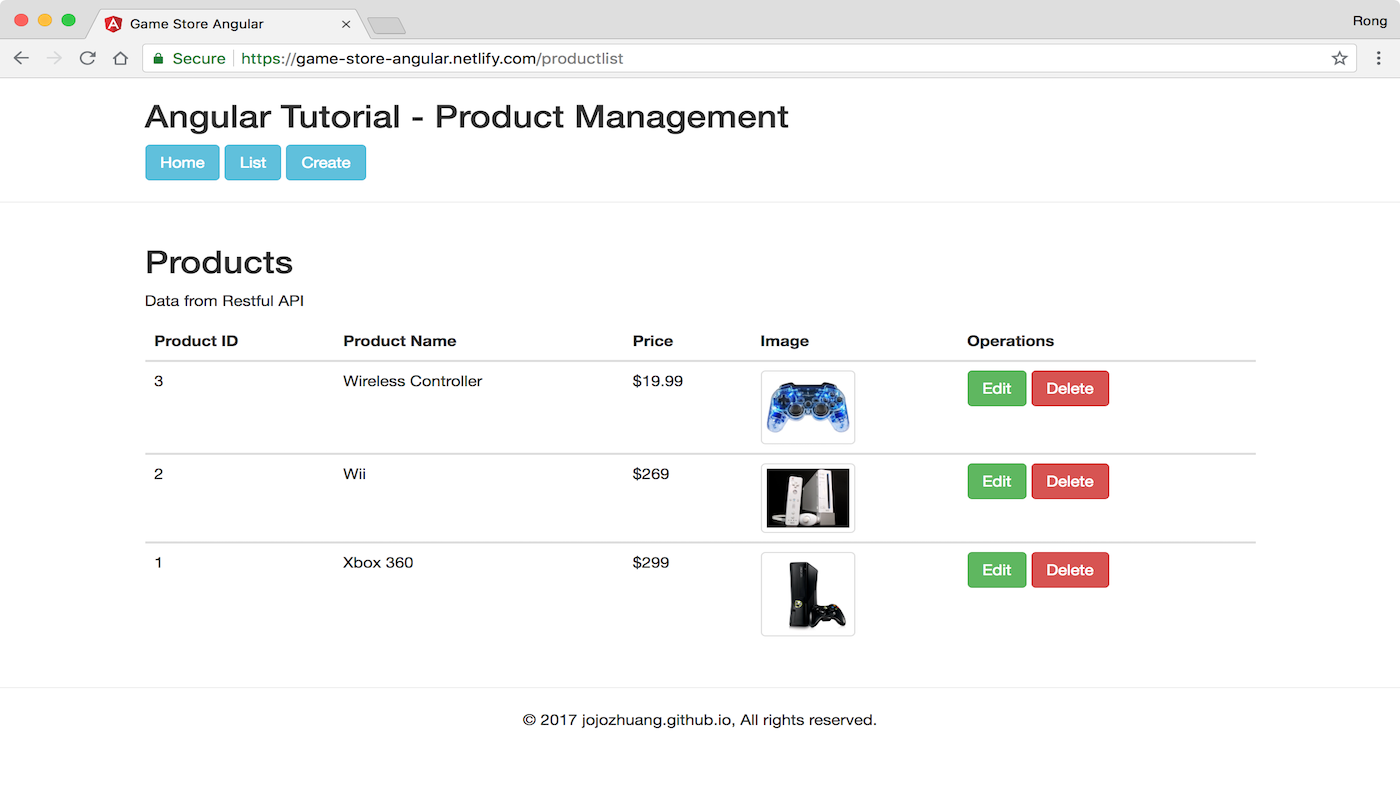Go to browser home icon
Screen dimensions: 1400x800
tap(120, 58)
